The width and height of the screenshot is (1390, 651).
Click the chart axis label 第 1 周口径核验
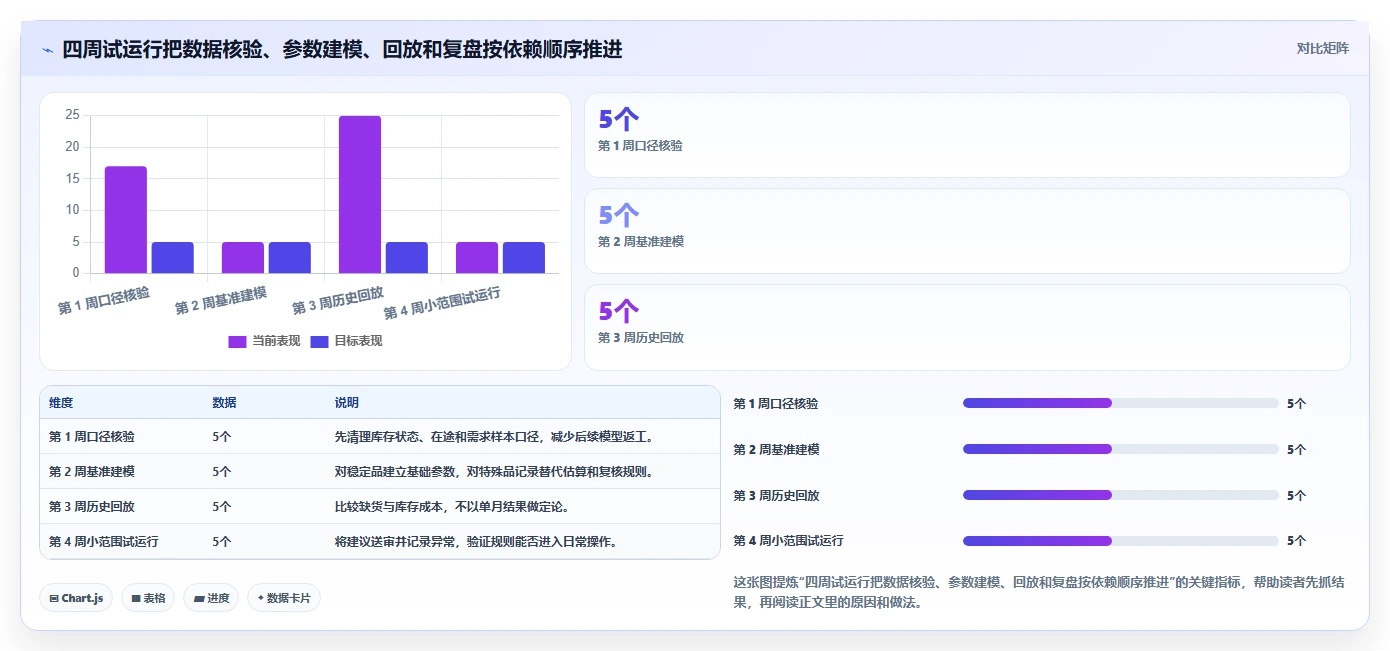(x=104, y=300)
